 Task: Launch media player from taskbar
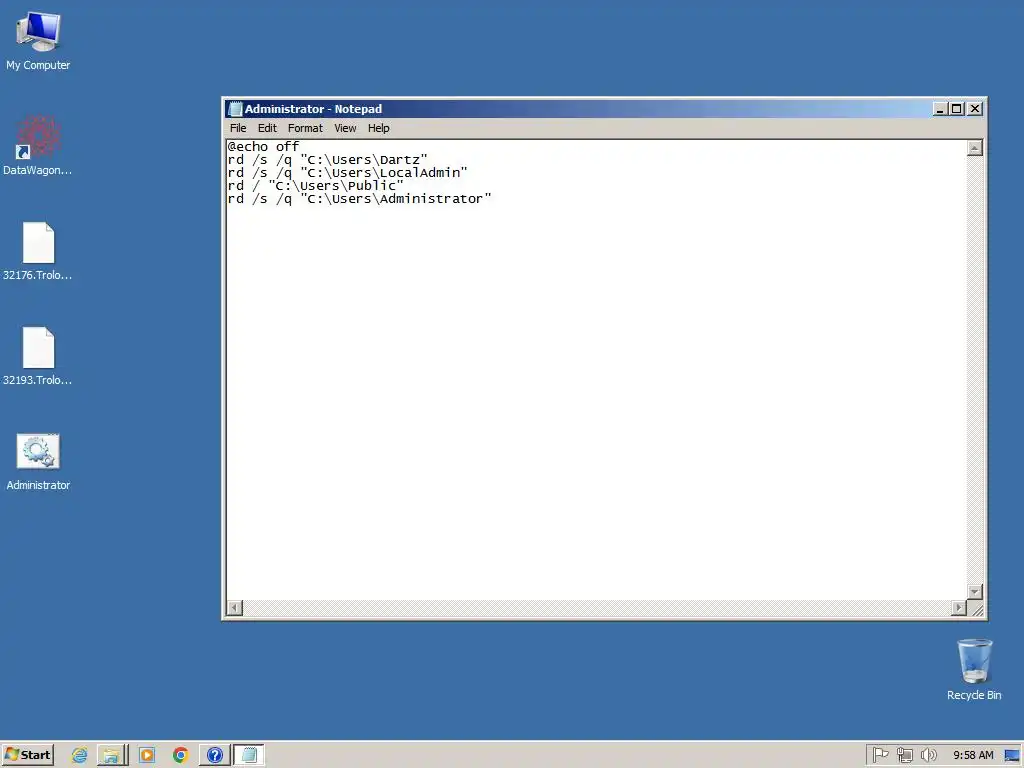coord(147,755)
